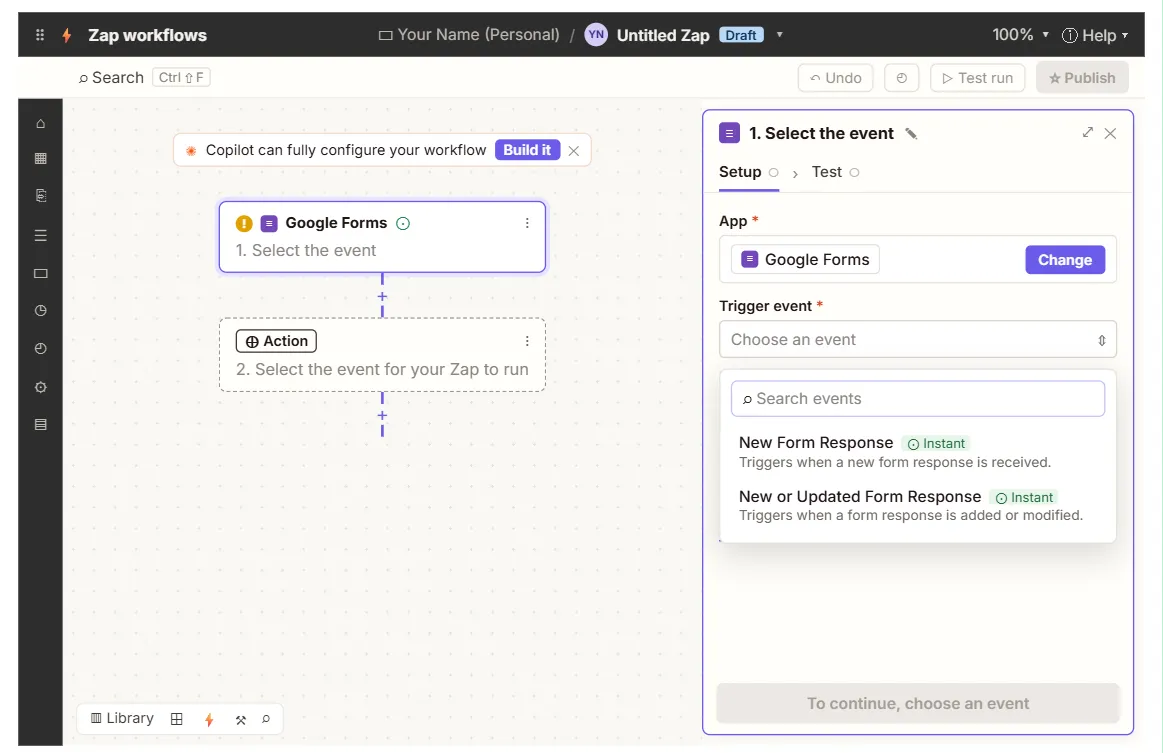Click the magnifier icon in bottom toolbar
1163x753 pixels.
(x=266, y=719)
